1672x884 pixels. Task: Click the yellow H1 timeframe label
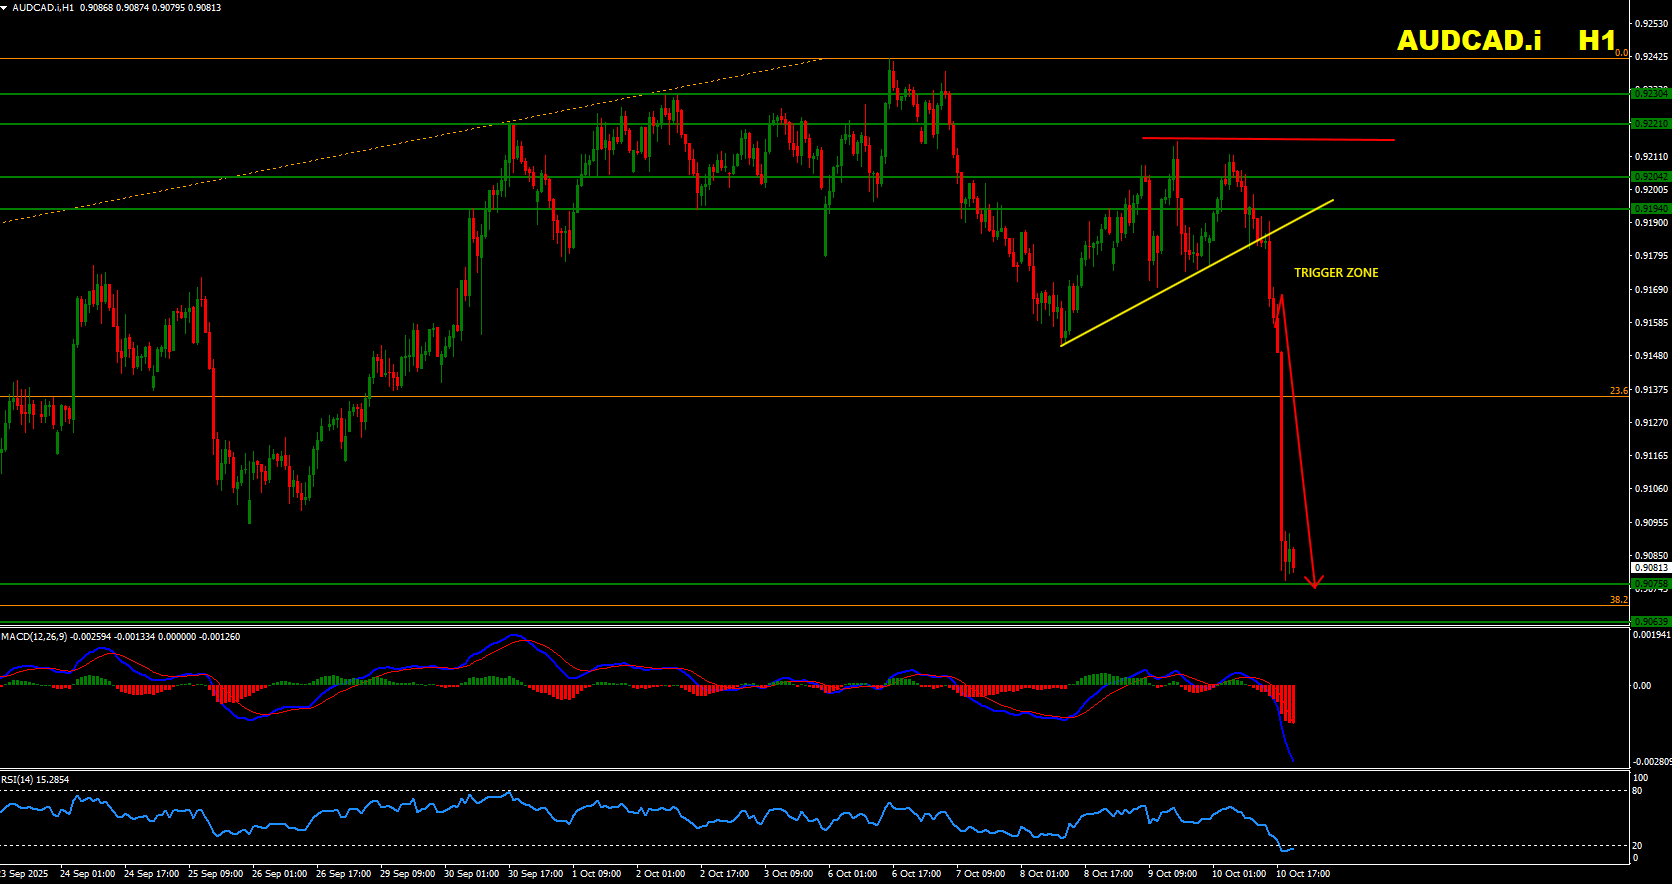1596,40
